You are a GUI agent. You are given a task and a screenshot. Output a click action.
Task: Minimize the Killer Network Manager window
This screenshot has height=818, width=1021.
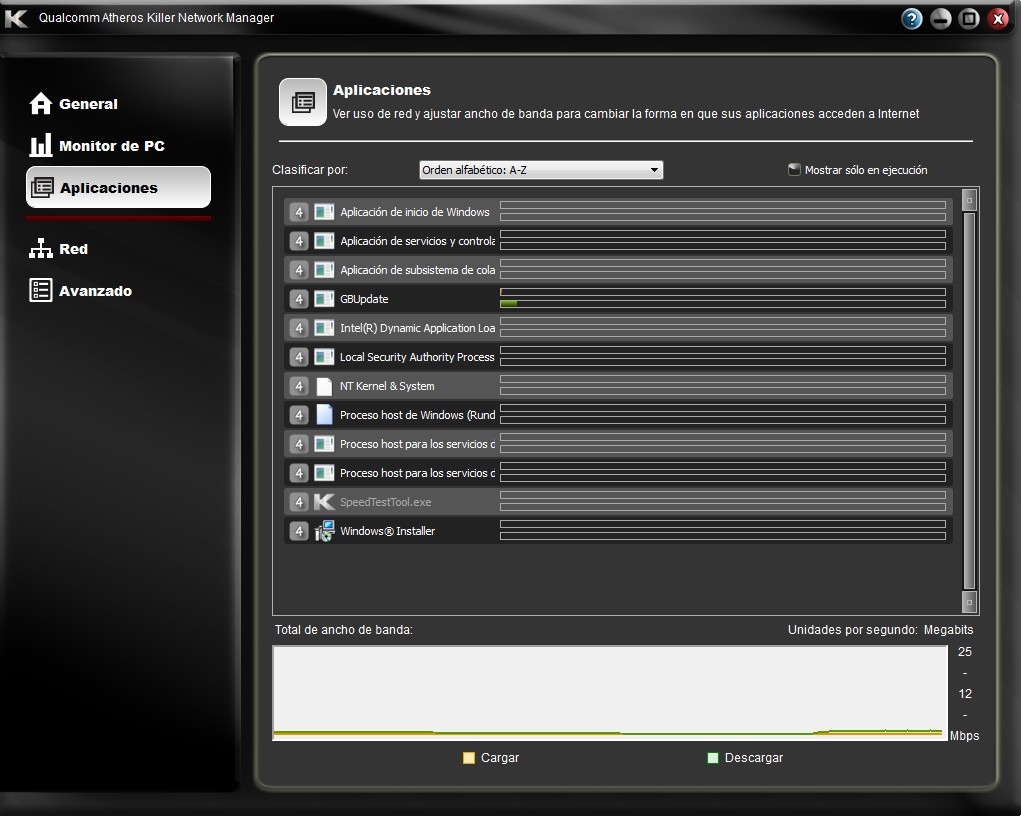[x=940, y=18]
